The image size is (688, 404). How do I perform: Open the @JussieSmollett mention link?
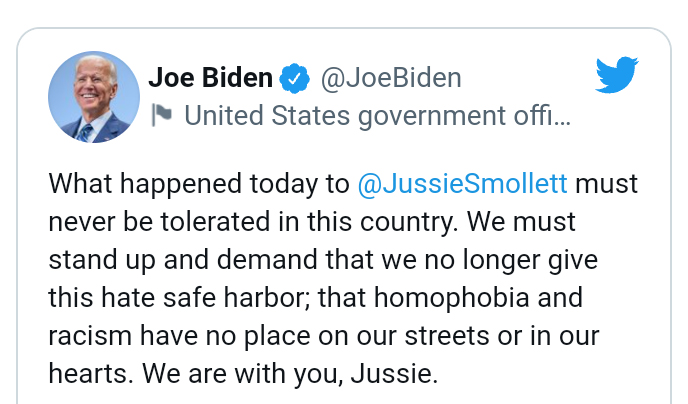point(462,184)
